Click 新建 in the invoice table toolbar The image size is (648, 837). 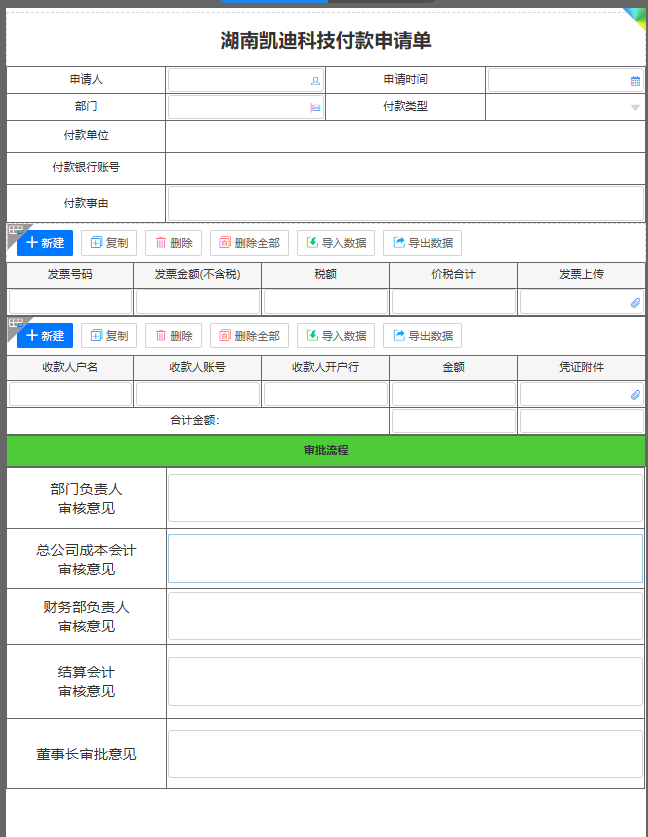pos(45,243)
